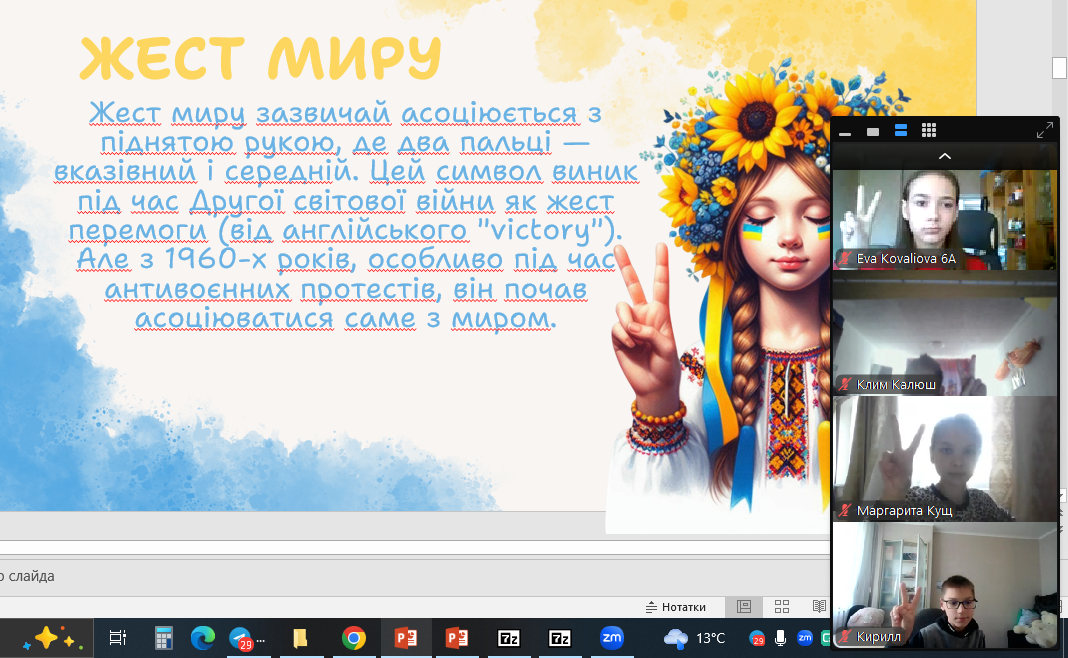This screenshot has width=1068, height=658.
Task: Open Telegram with 29 unread badge
Action: coord(241,638)
